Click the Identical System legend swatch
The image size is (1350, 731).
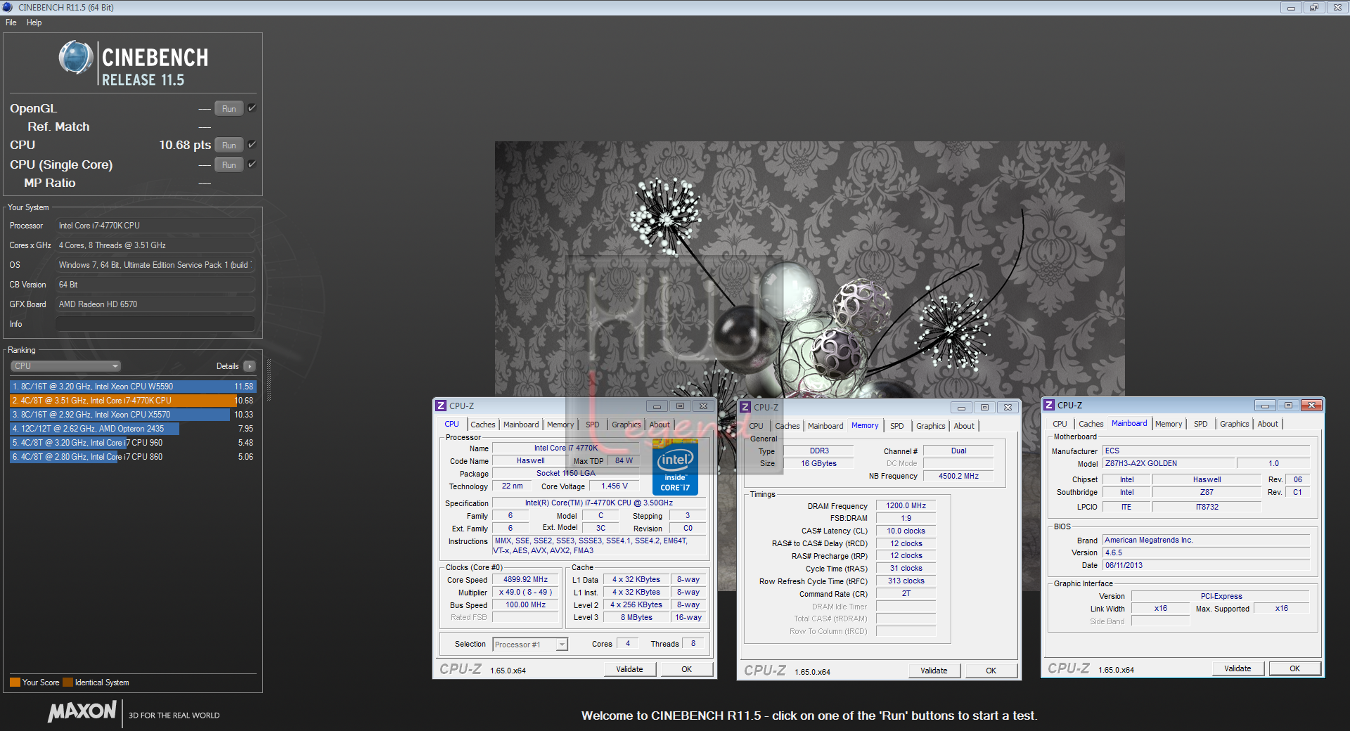coord(68,682)
